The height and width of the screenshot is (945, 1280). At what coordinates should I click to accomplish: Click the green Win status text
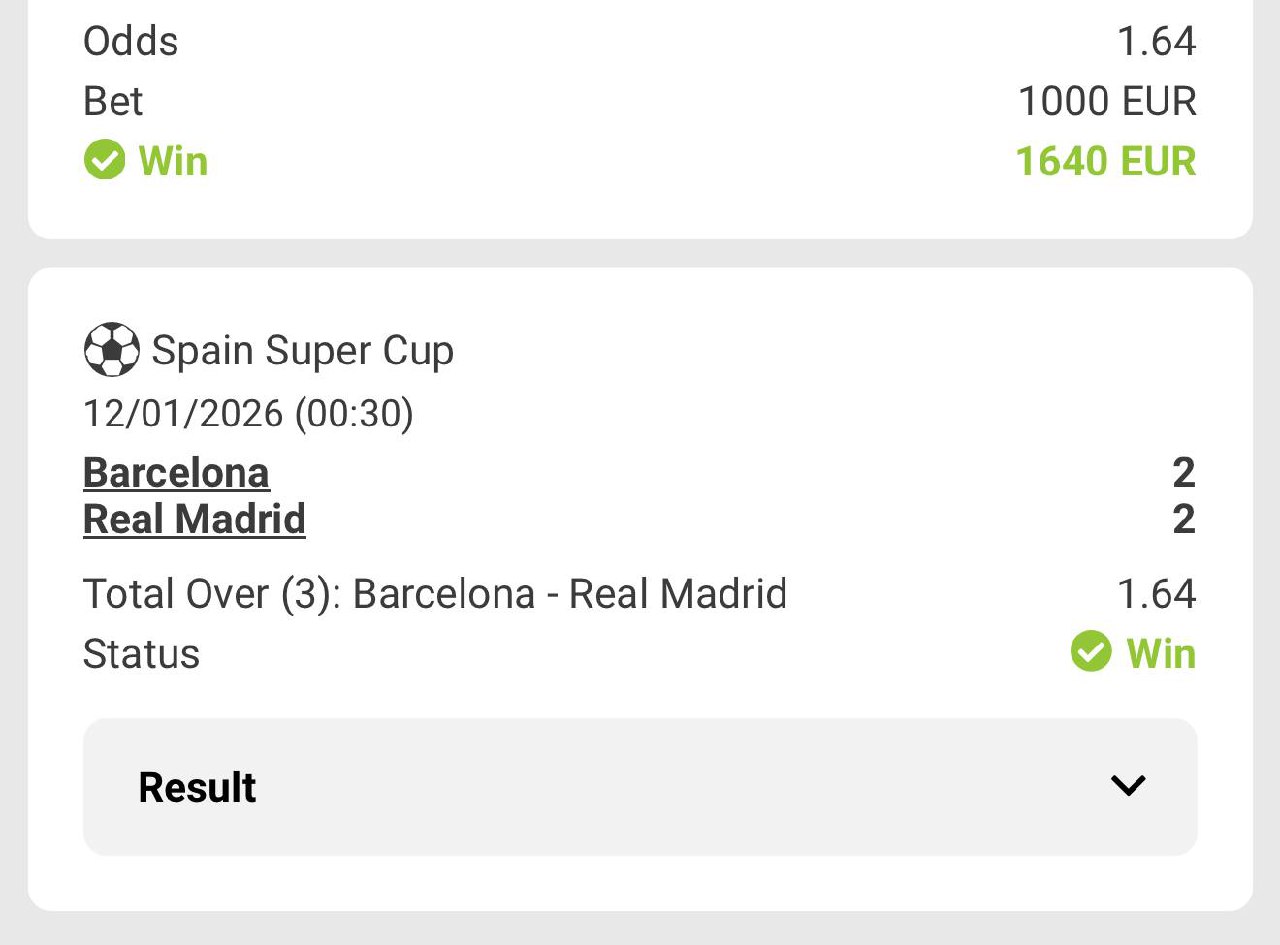coord(1161,653)
